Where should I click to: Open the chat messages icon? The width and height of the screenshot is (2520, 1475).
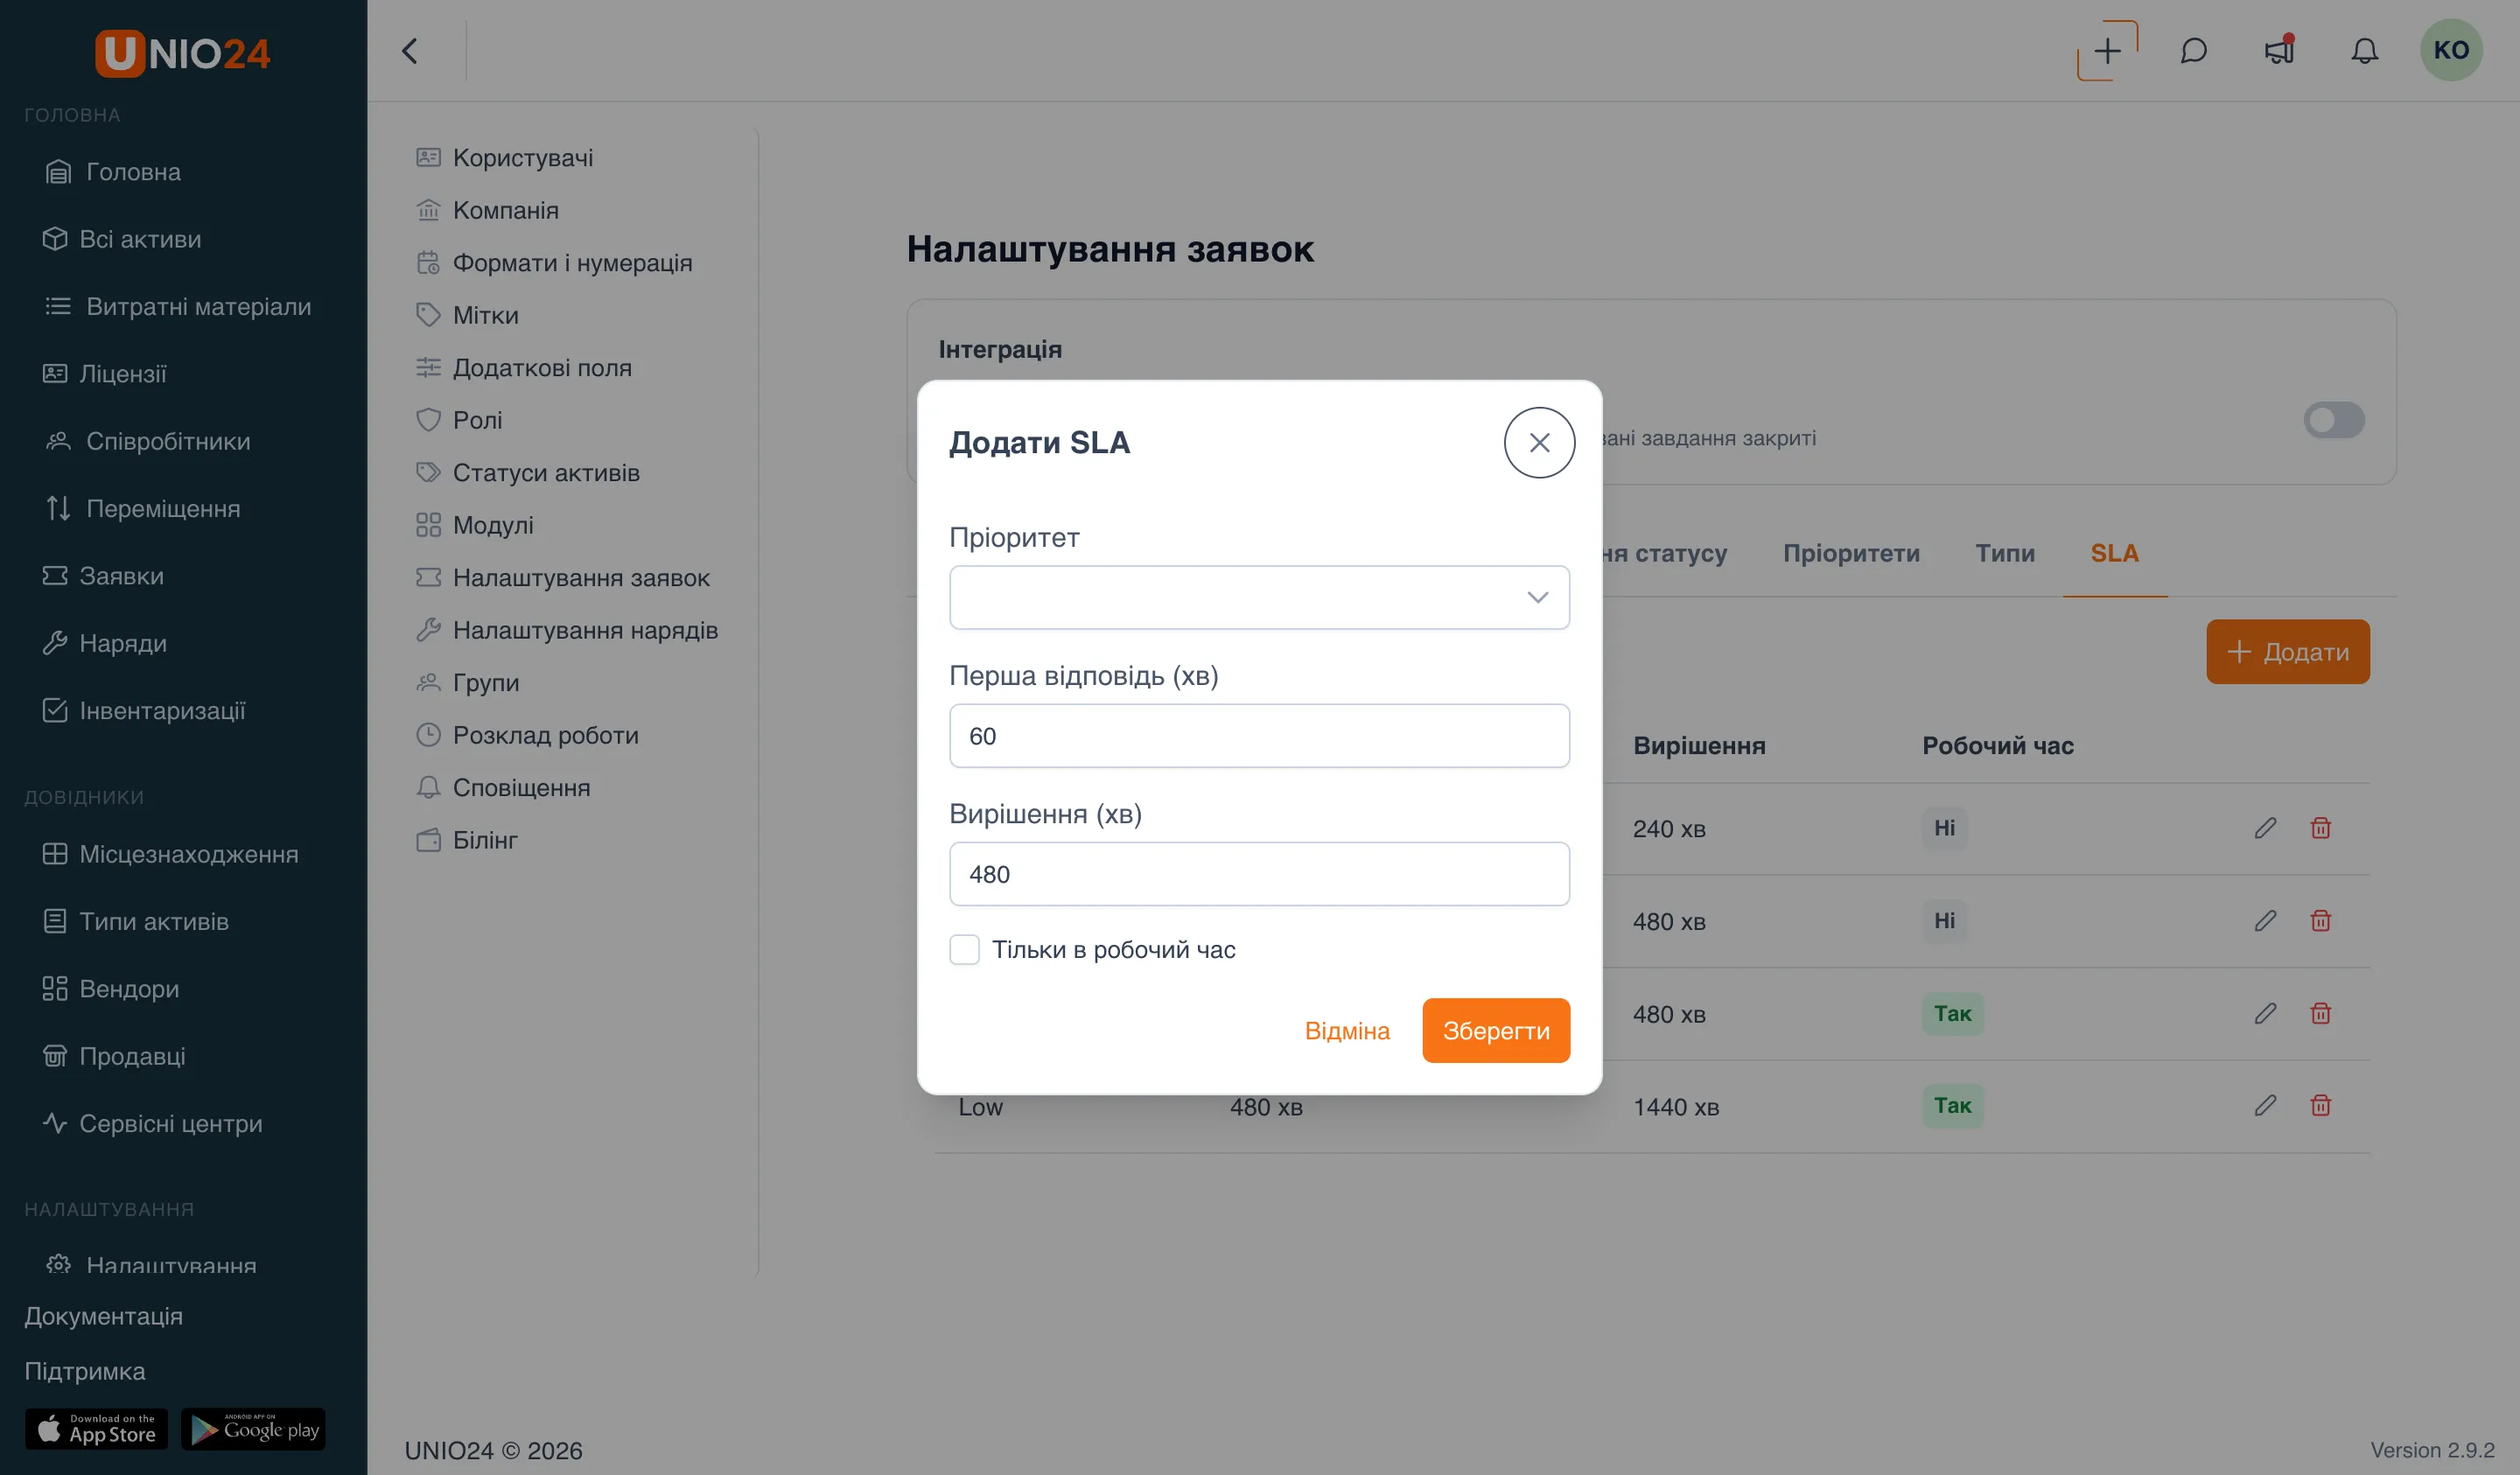[2193, 51]
